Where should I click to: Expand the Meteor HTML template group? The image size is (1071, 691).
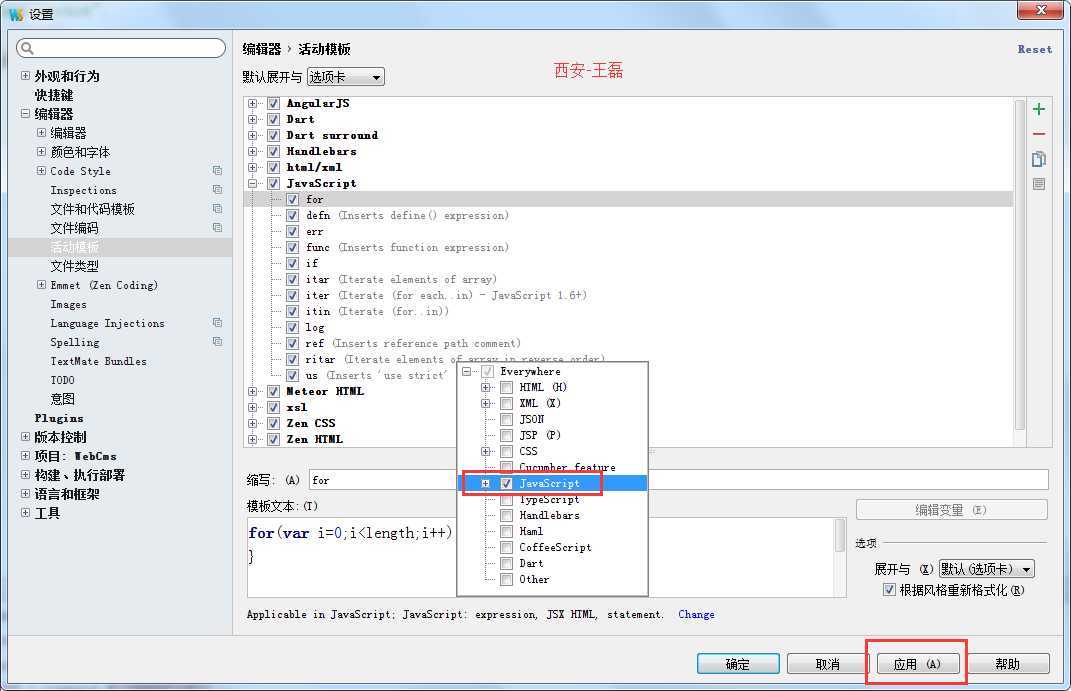click(253, 391)
